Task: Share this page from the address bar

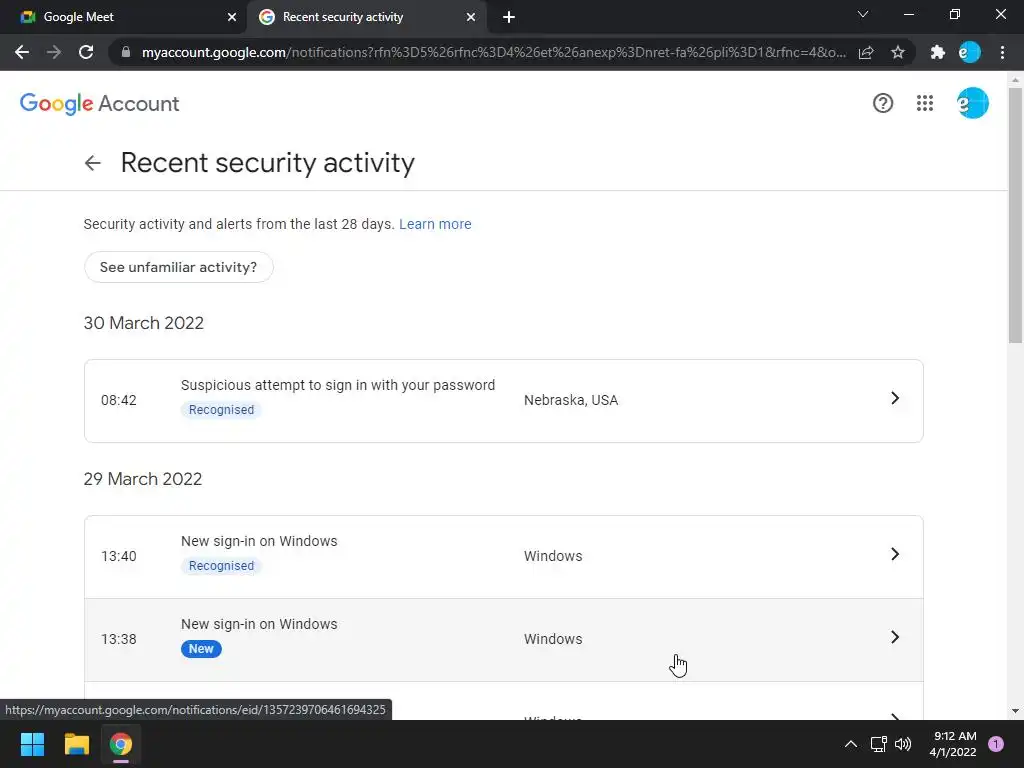Action: [866, 52]
